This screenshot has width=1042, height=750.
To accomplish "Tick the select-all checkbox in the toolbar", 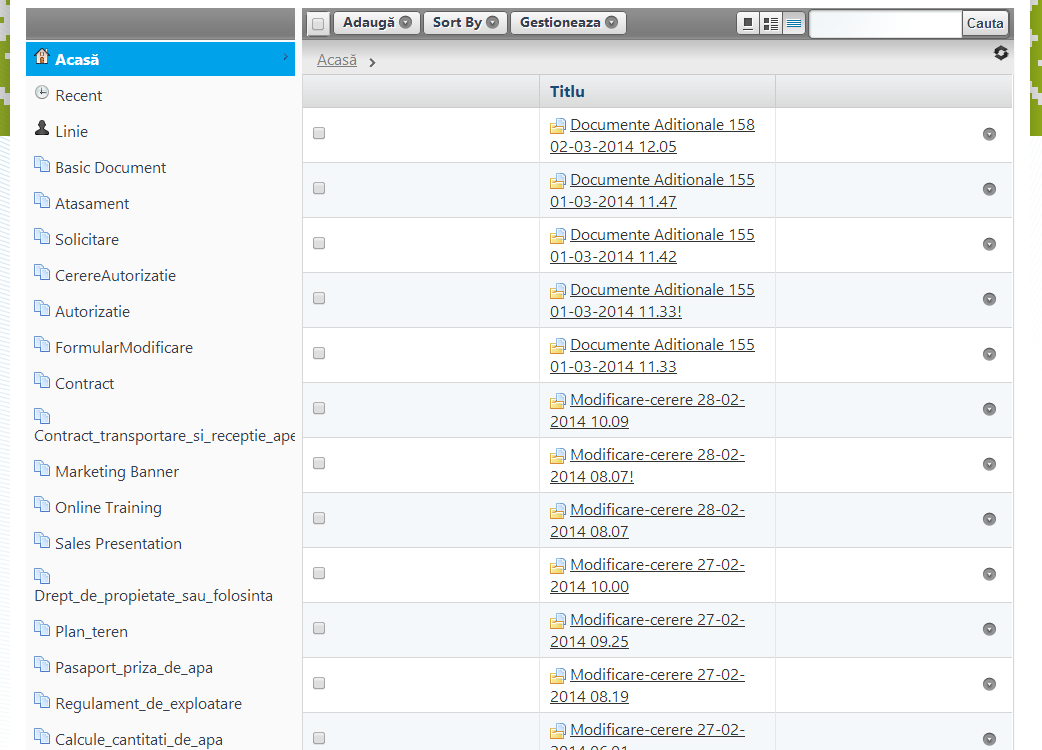I will (x=318, y=24).
